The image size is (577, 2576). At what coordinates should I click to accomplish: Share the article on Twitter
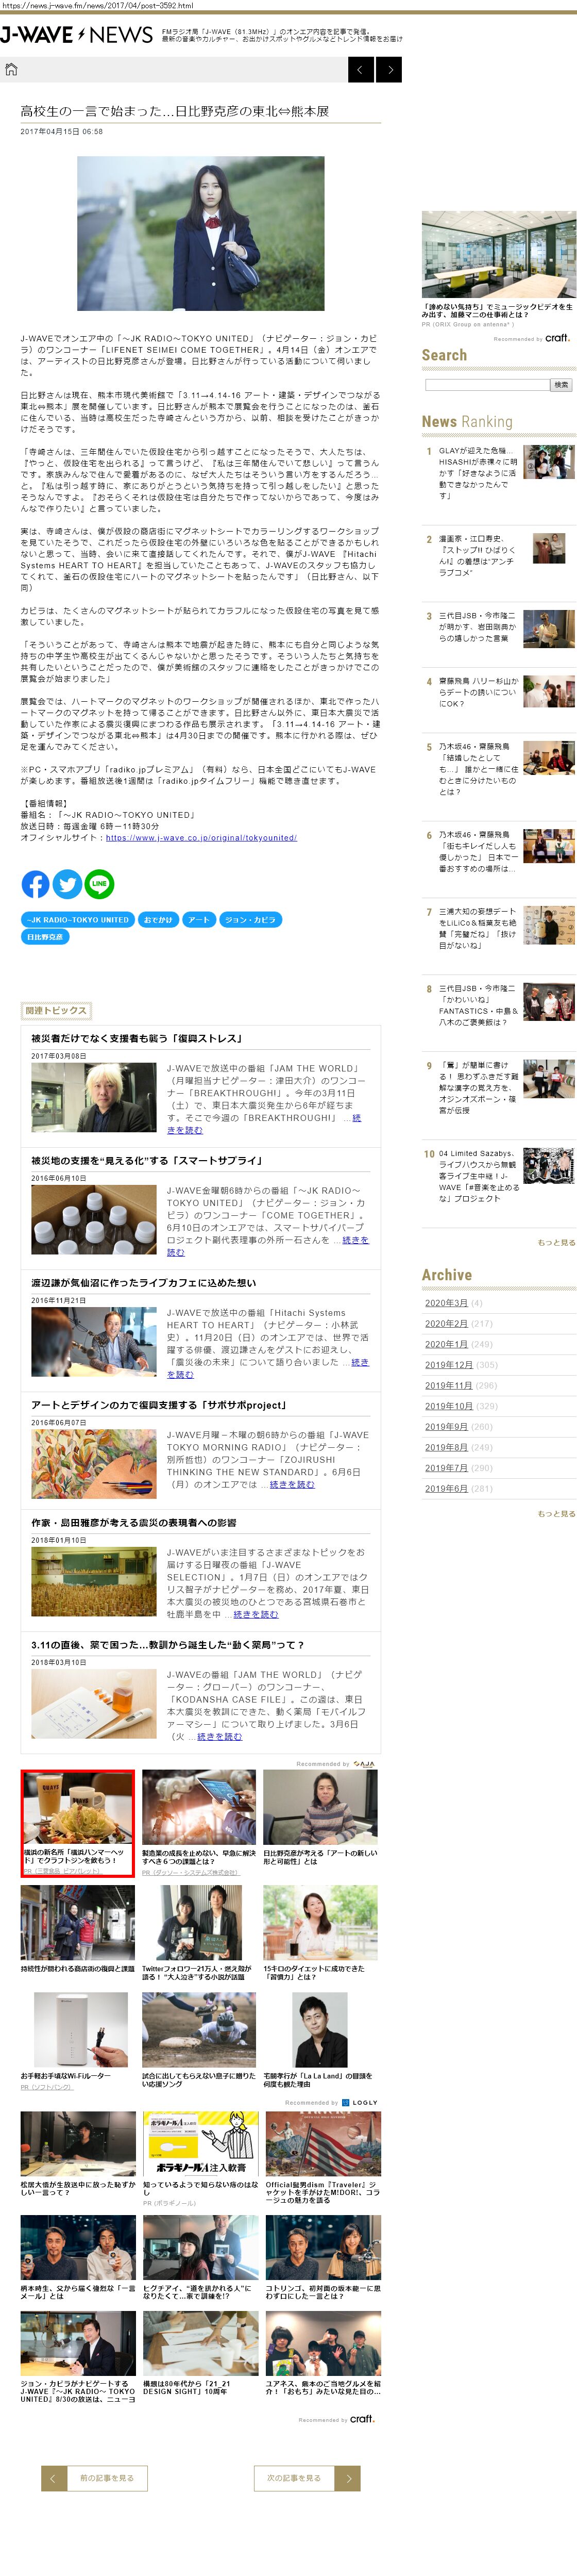[x=67, y=884]
